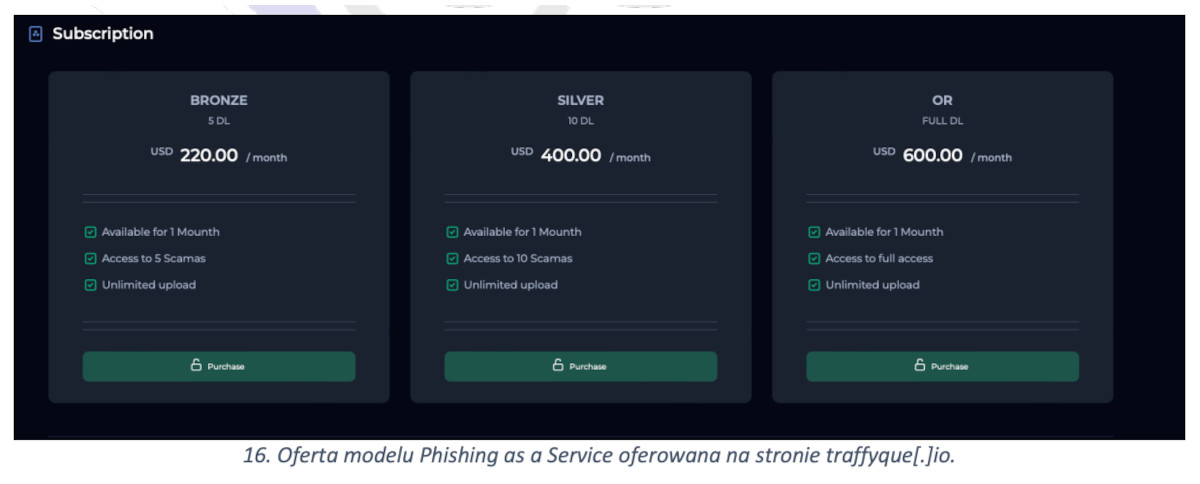Toggle Bronze 'Available for 1 Mounth' checkbox
The image size is (1200, 484).
point(90,232)
